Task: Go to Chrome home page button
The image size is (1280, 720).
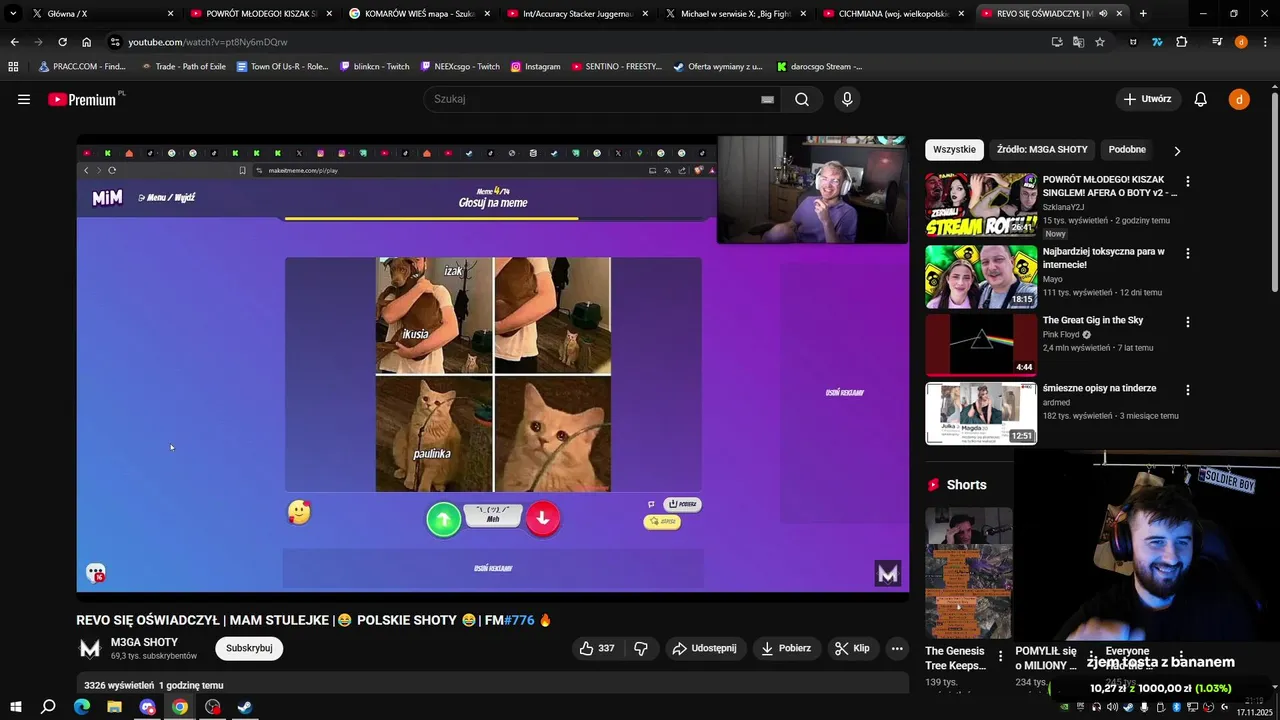Action: [x=87, y=42]
